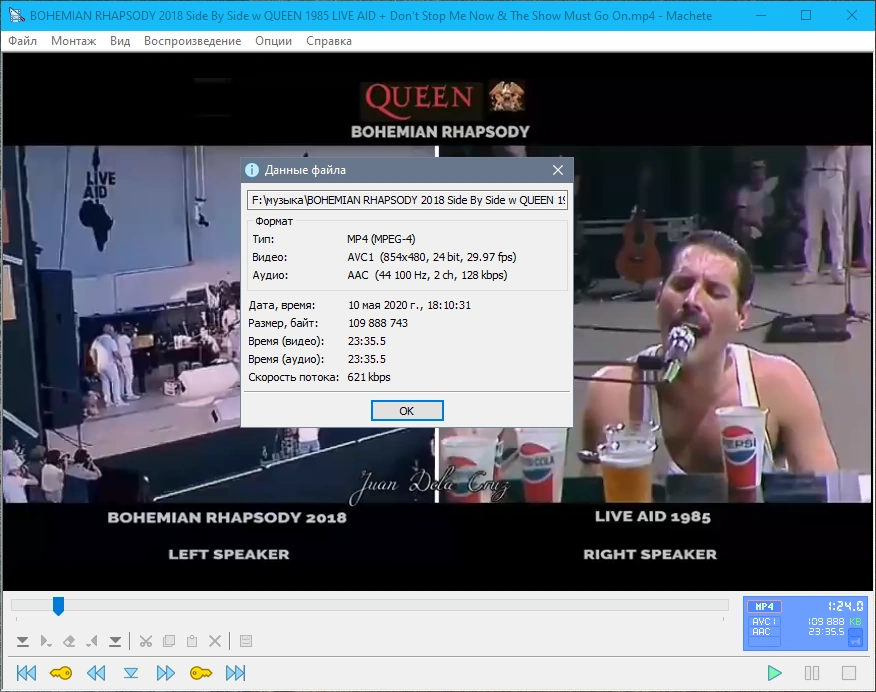Maximize the Machete window

click(x=806, y=15)
